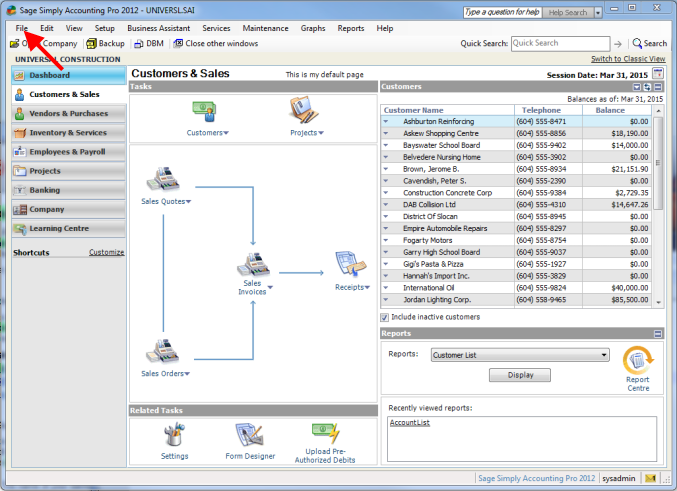Viewport: 677px width, 491px height.
Task: Open the Reports Customer List dropdown
Action: tap(520, 355)
